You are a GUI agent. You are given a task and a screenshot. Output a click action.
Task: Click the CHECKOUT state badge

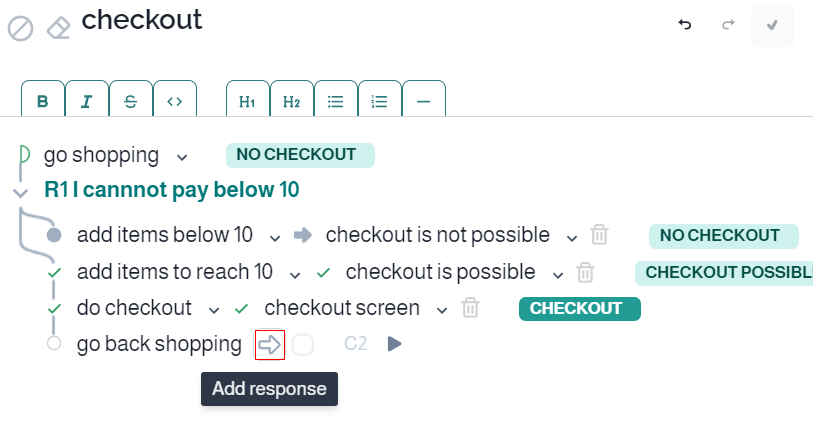point(580,308)
